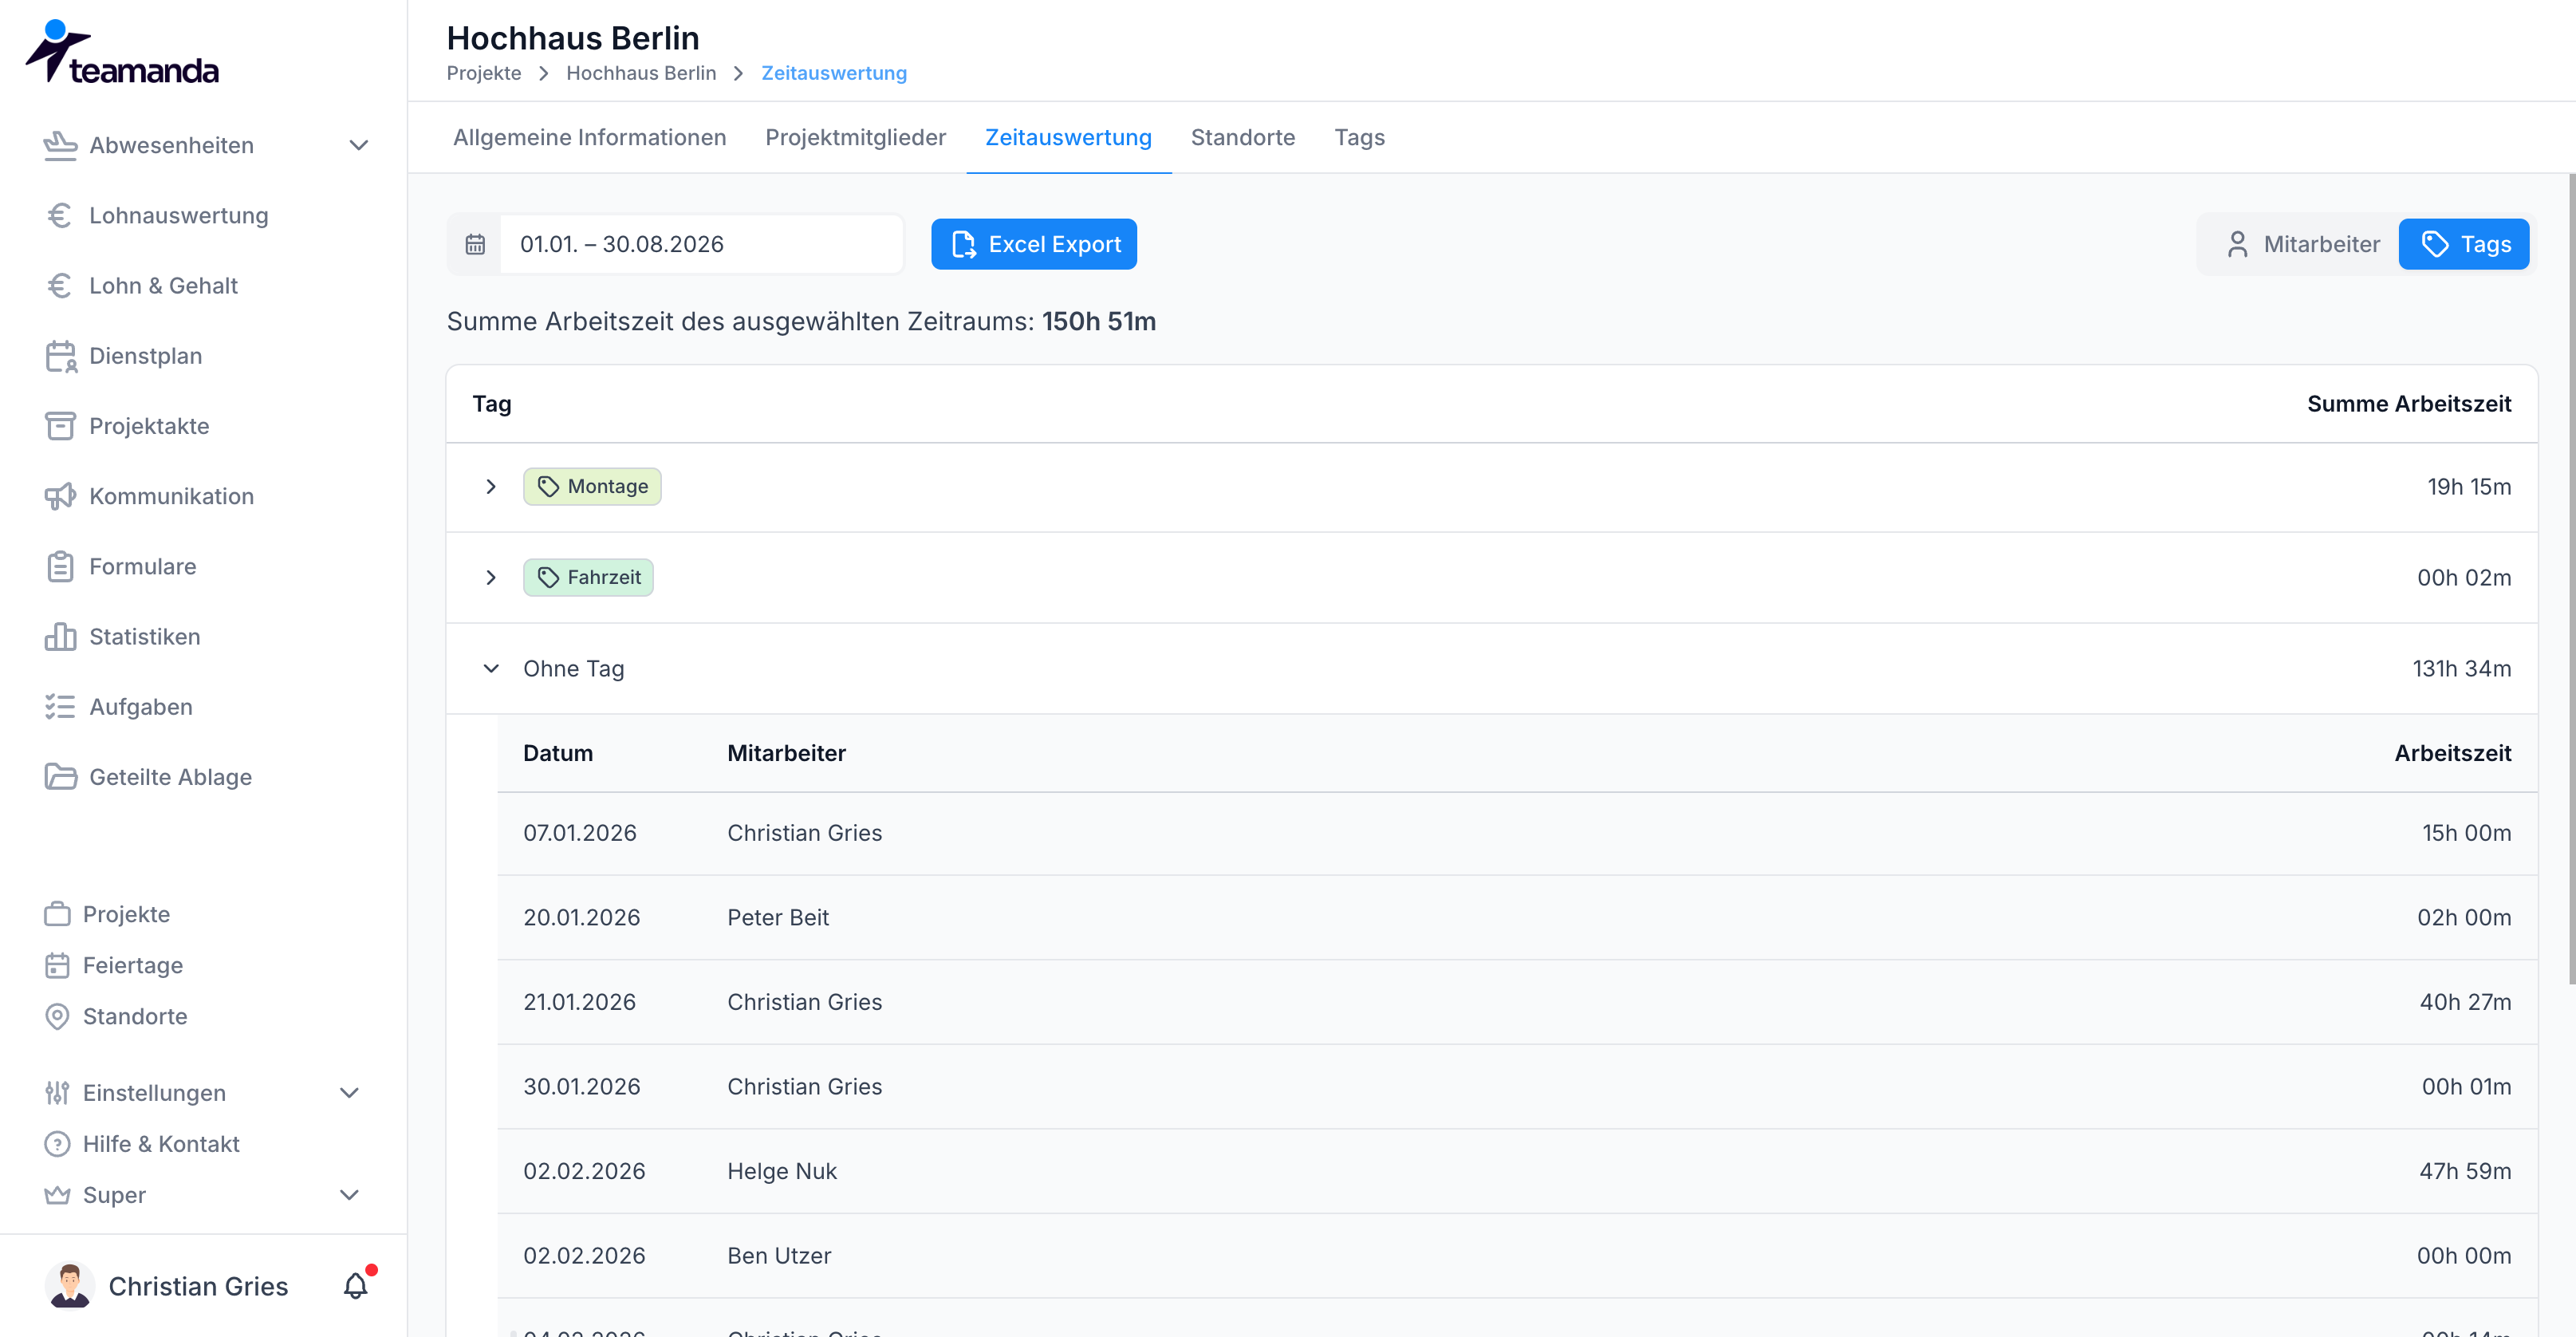Click the Excel Export file icon
The image size is (2576, 1337).
point(963,244)
